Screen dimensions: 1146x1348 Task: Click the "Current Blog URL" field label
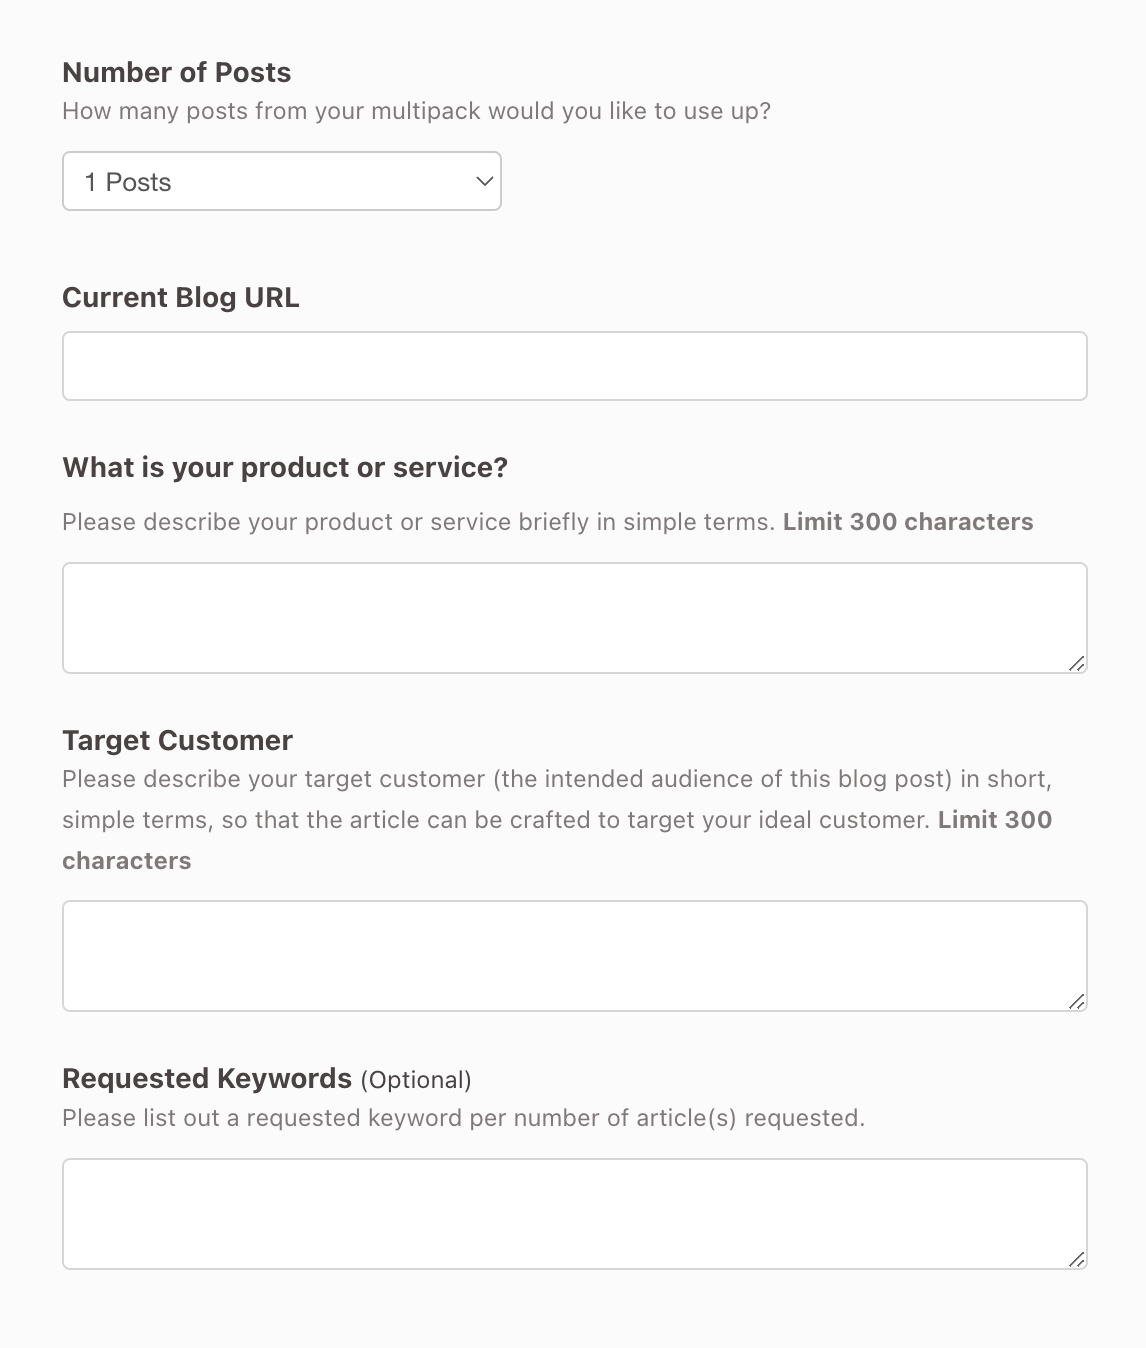(x=181, y=297)
